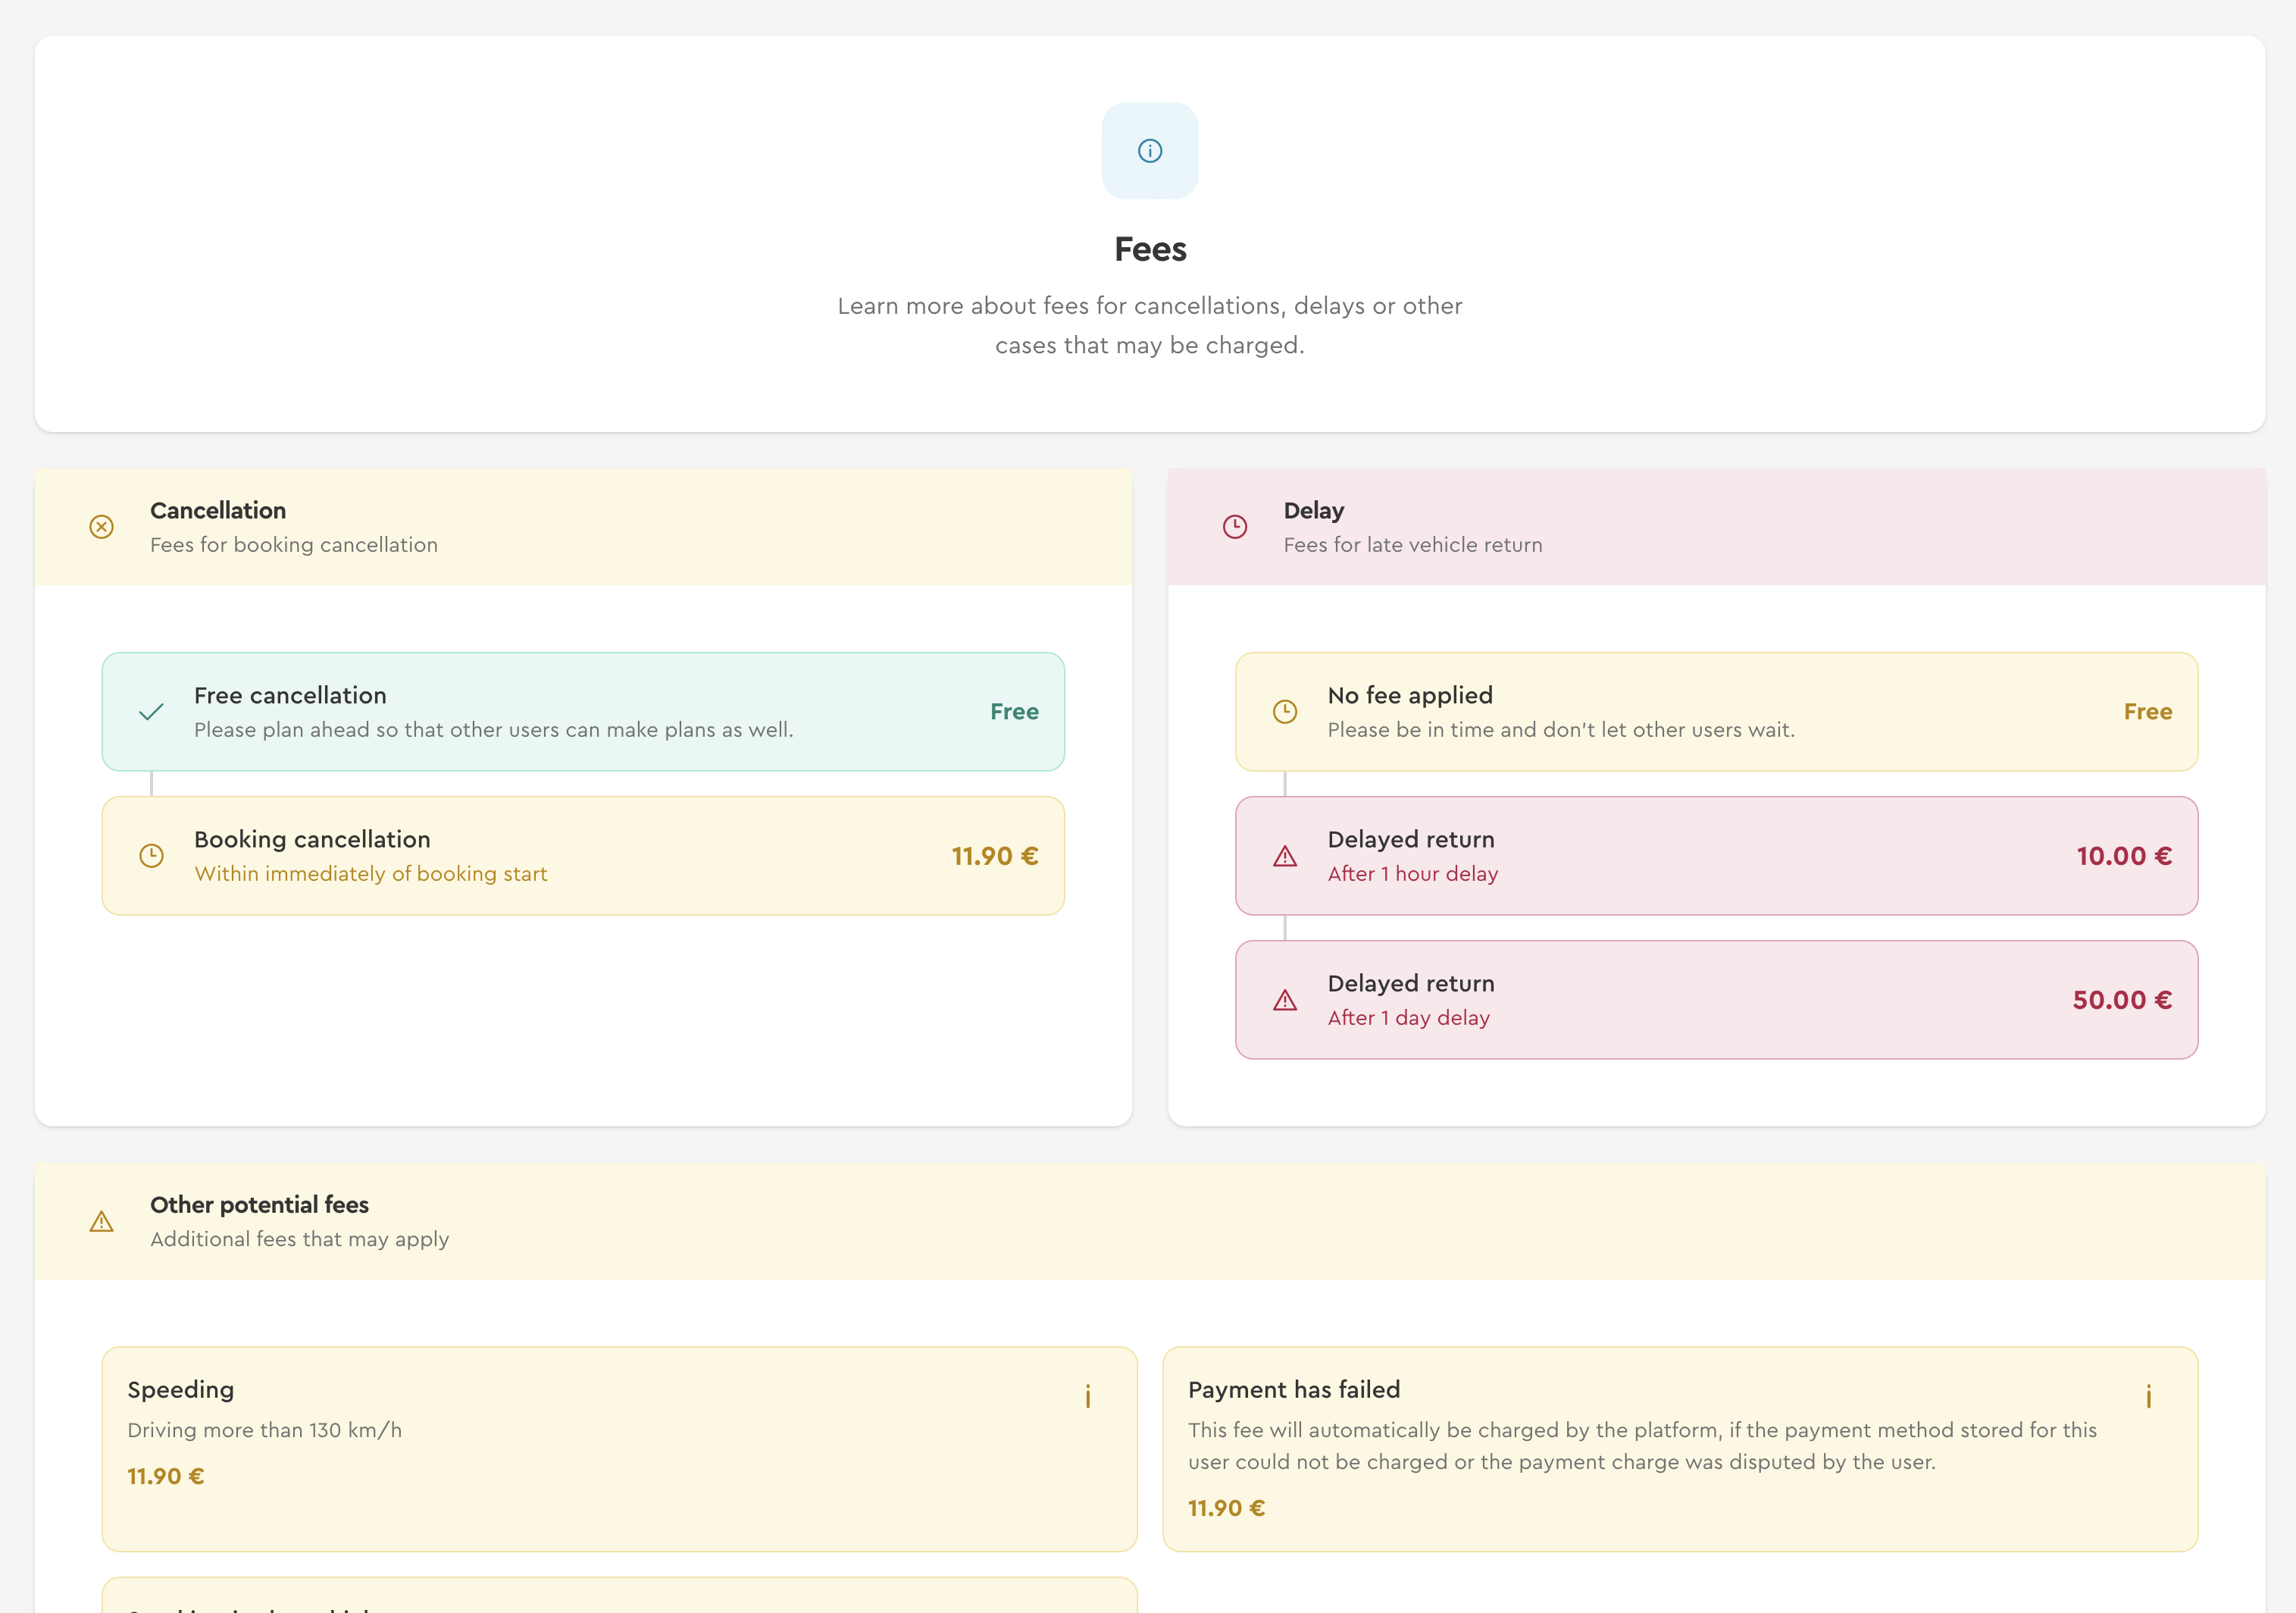Image resolution: width=2296 pixels, height=1613 pixels.
Task: Click the green checkmark in Free cancellation
Action: 151,712
